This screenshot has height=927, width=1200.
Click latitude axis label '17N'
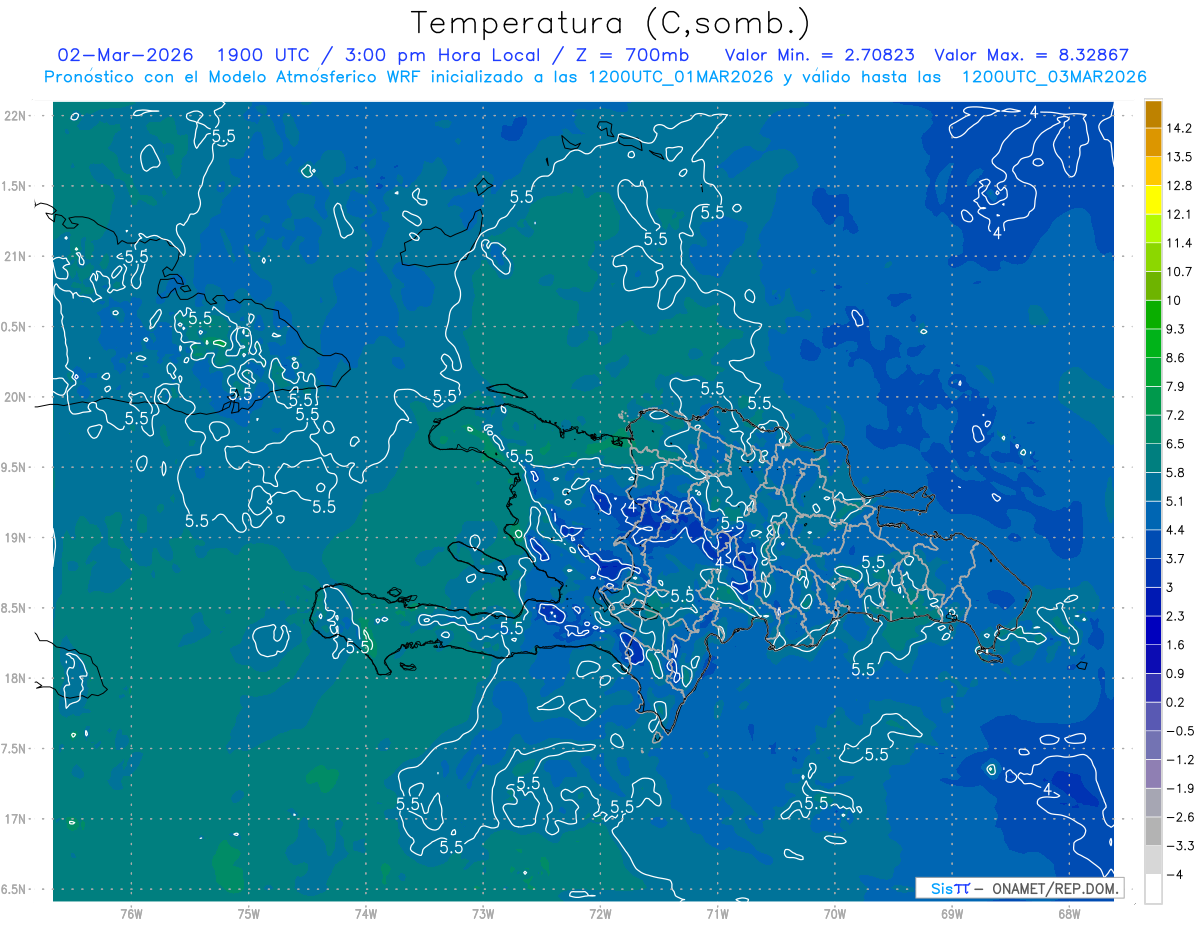coord(16,819)
